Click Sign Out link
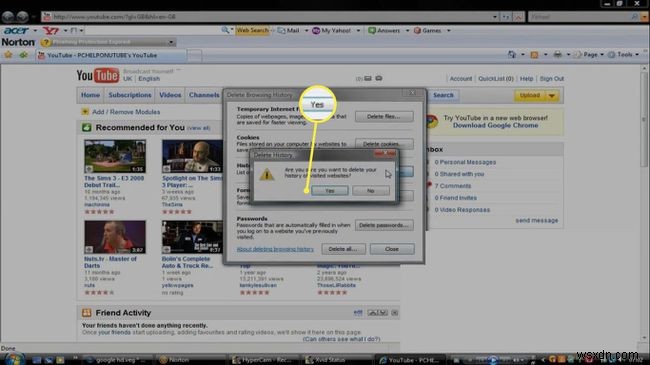Image resolution: width=650 pixels, height=365 pixels. point(551,79)
